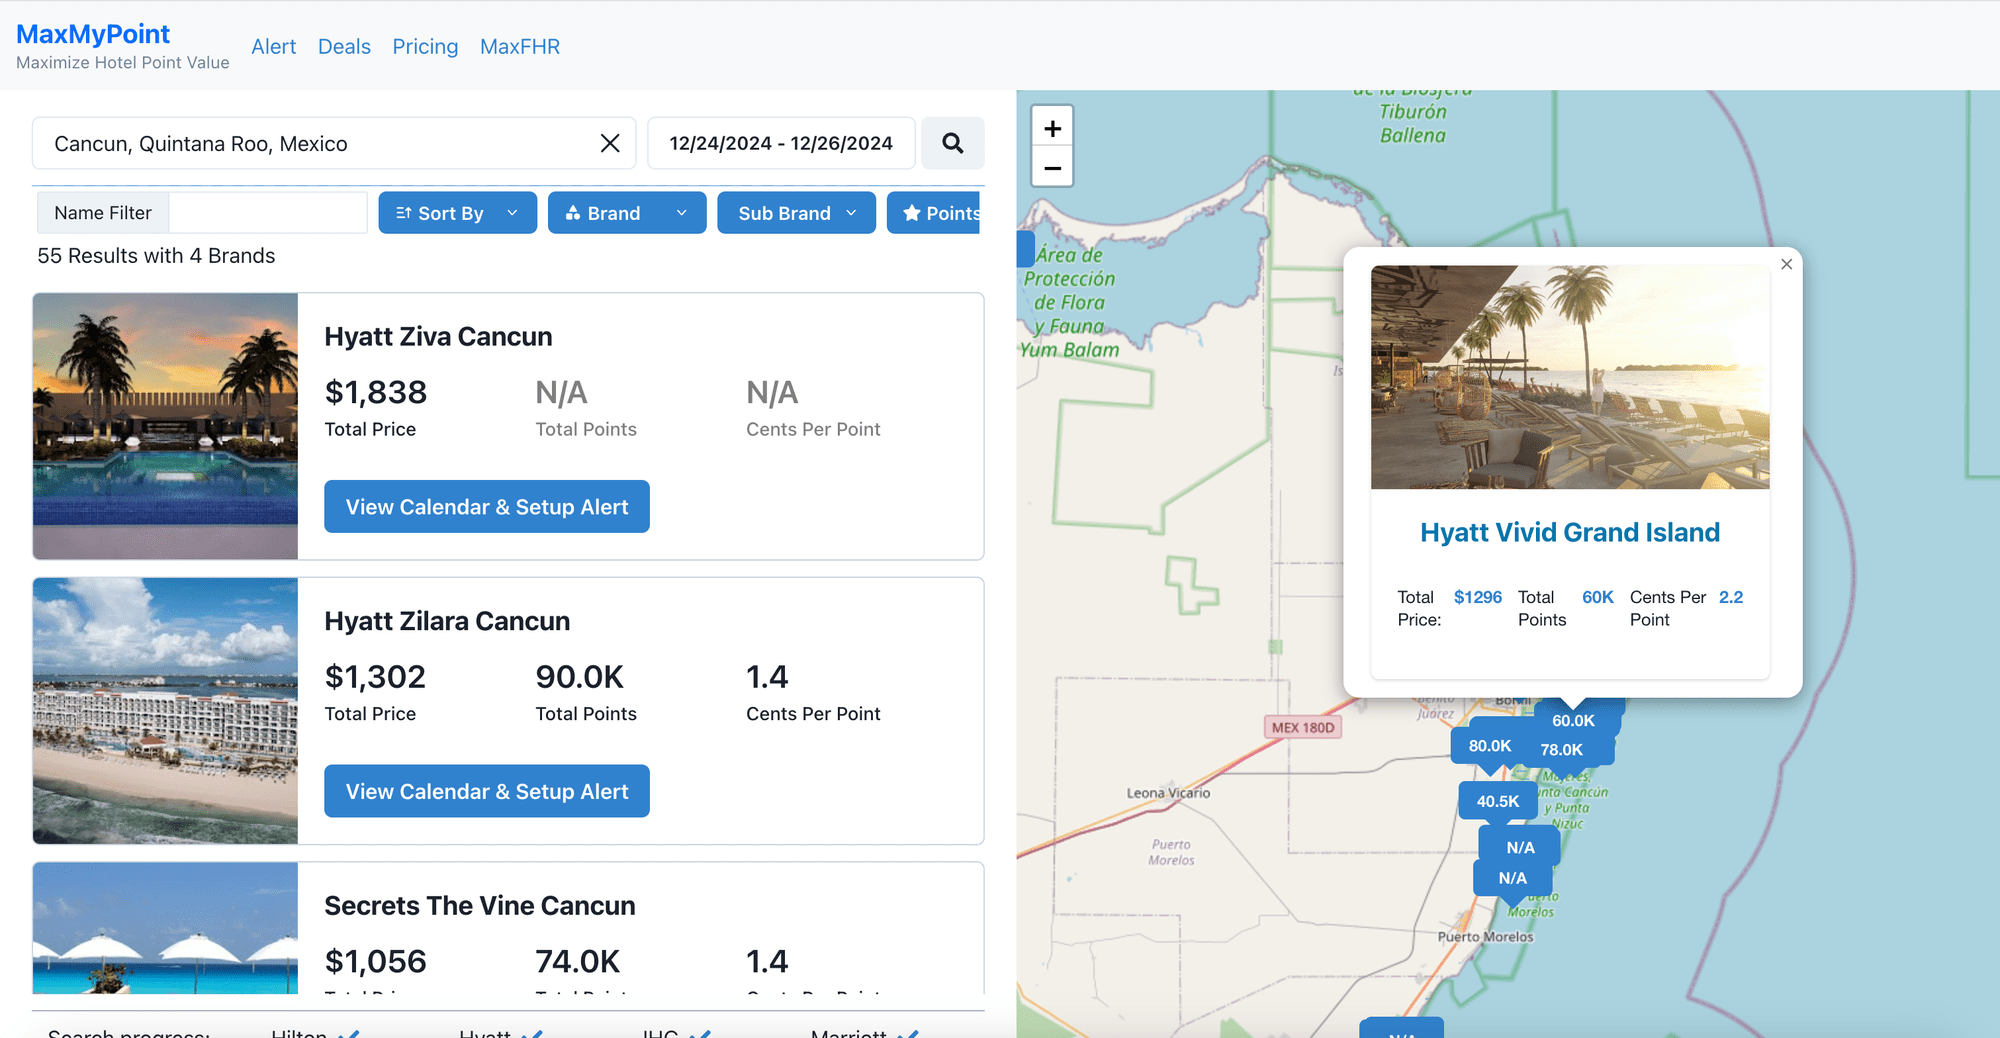Select the 60.0K map marker

point(1573,720)
